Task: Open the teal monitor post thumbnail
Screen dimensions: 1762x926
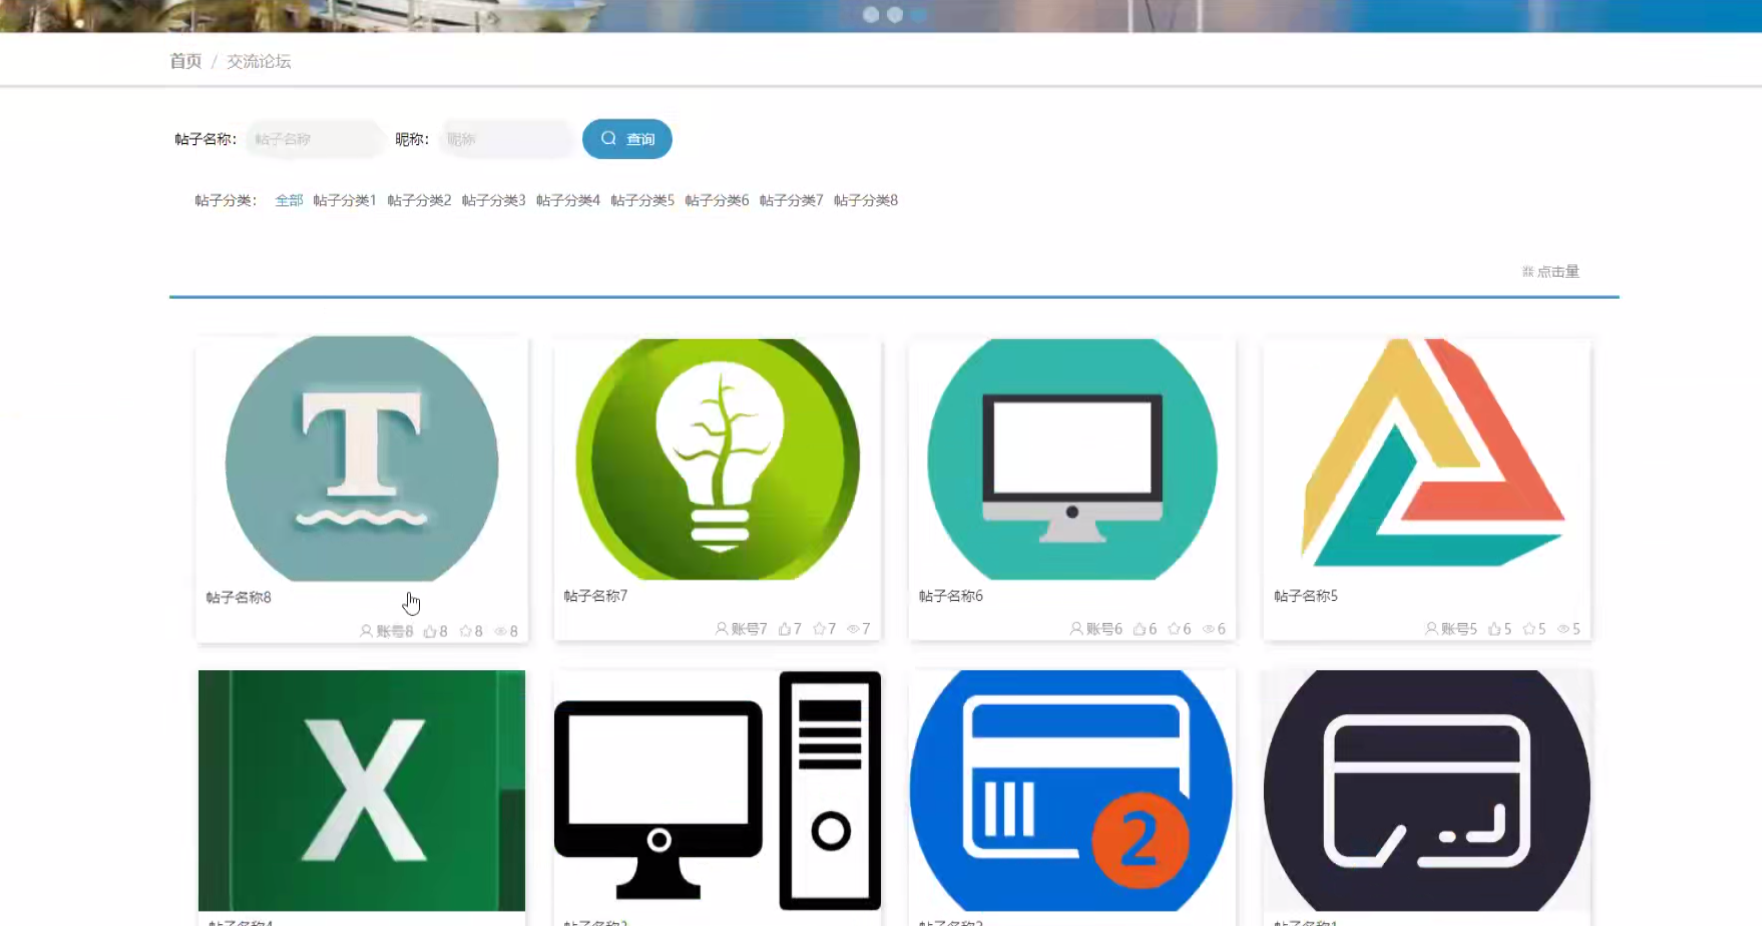Action: pyautogui.click(x=1072, y=459)
